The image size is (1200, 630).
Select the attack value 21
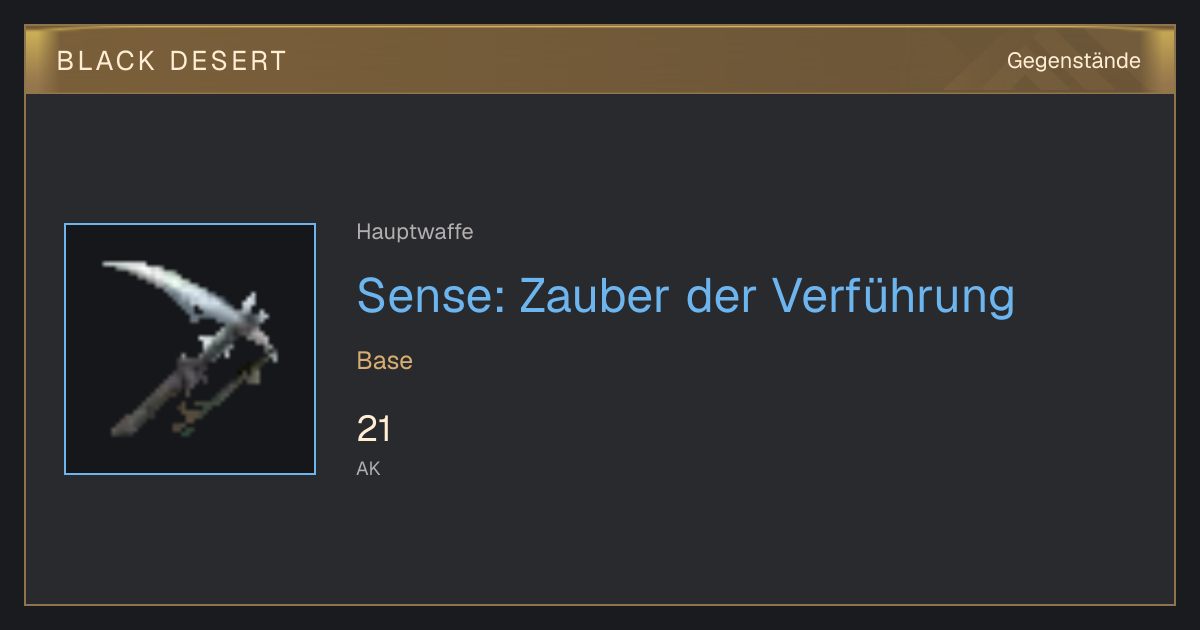[x=374, y=429]
